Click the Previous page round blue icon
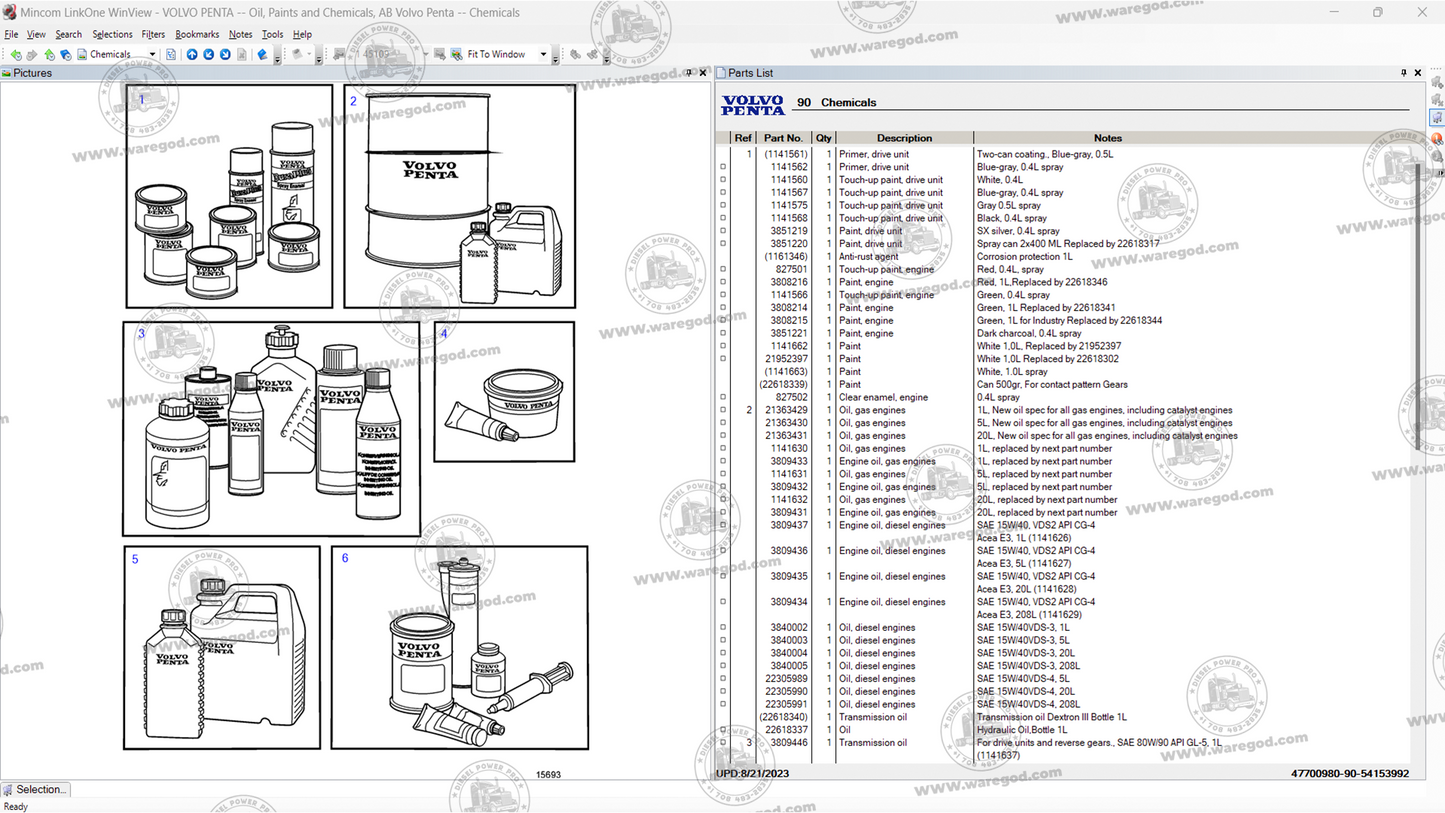Viewport: 1445px width, 813px height. [x=208, y=54]
